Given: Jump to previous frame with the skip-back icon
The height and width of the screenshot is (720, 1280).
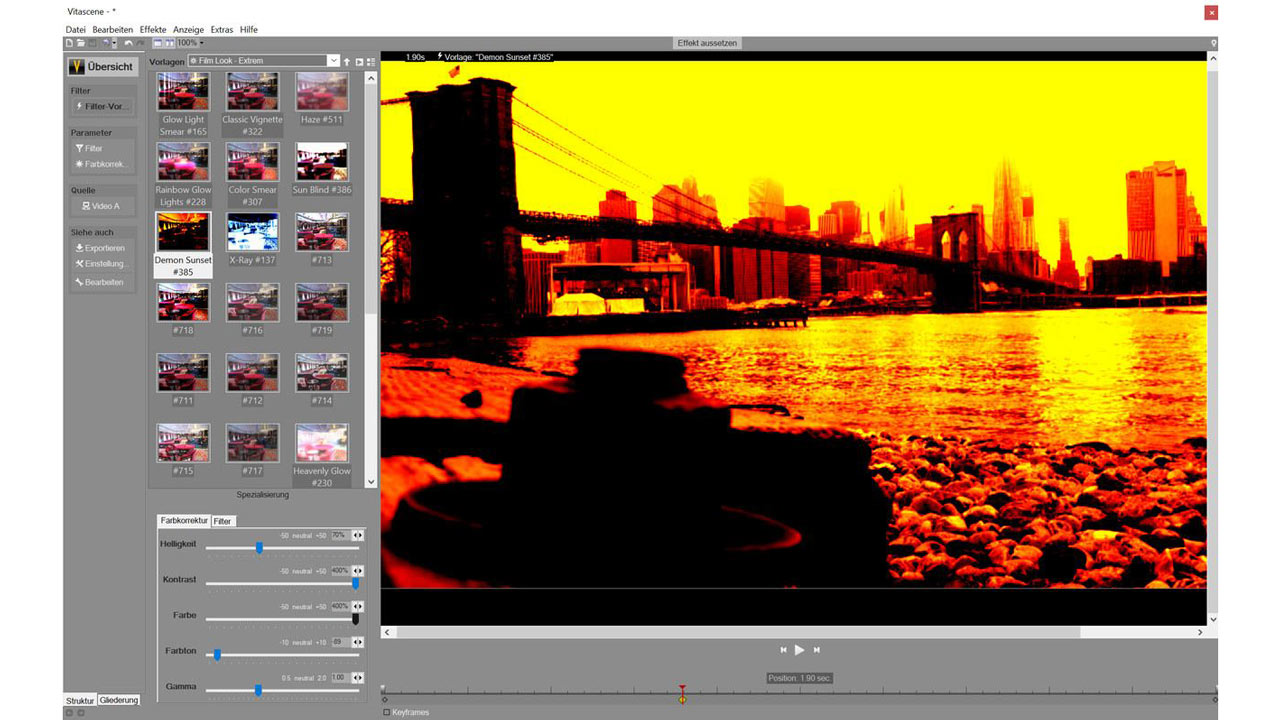Looking at the screenshot, I should point(783,650).
